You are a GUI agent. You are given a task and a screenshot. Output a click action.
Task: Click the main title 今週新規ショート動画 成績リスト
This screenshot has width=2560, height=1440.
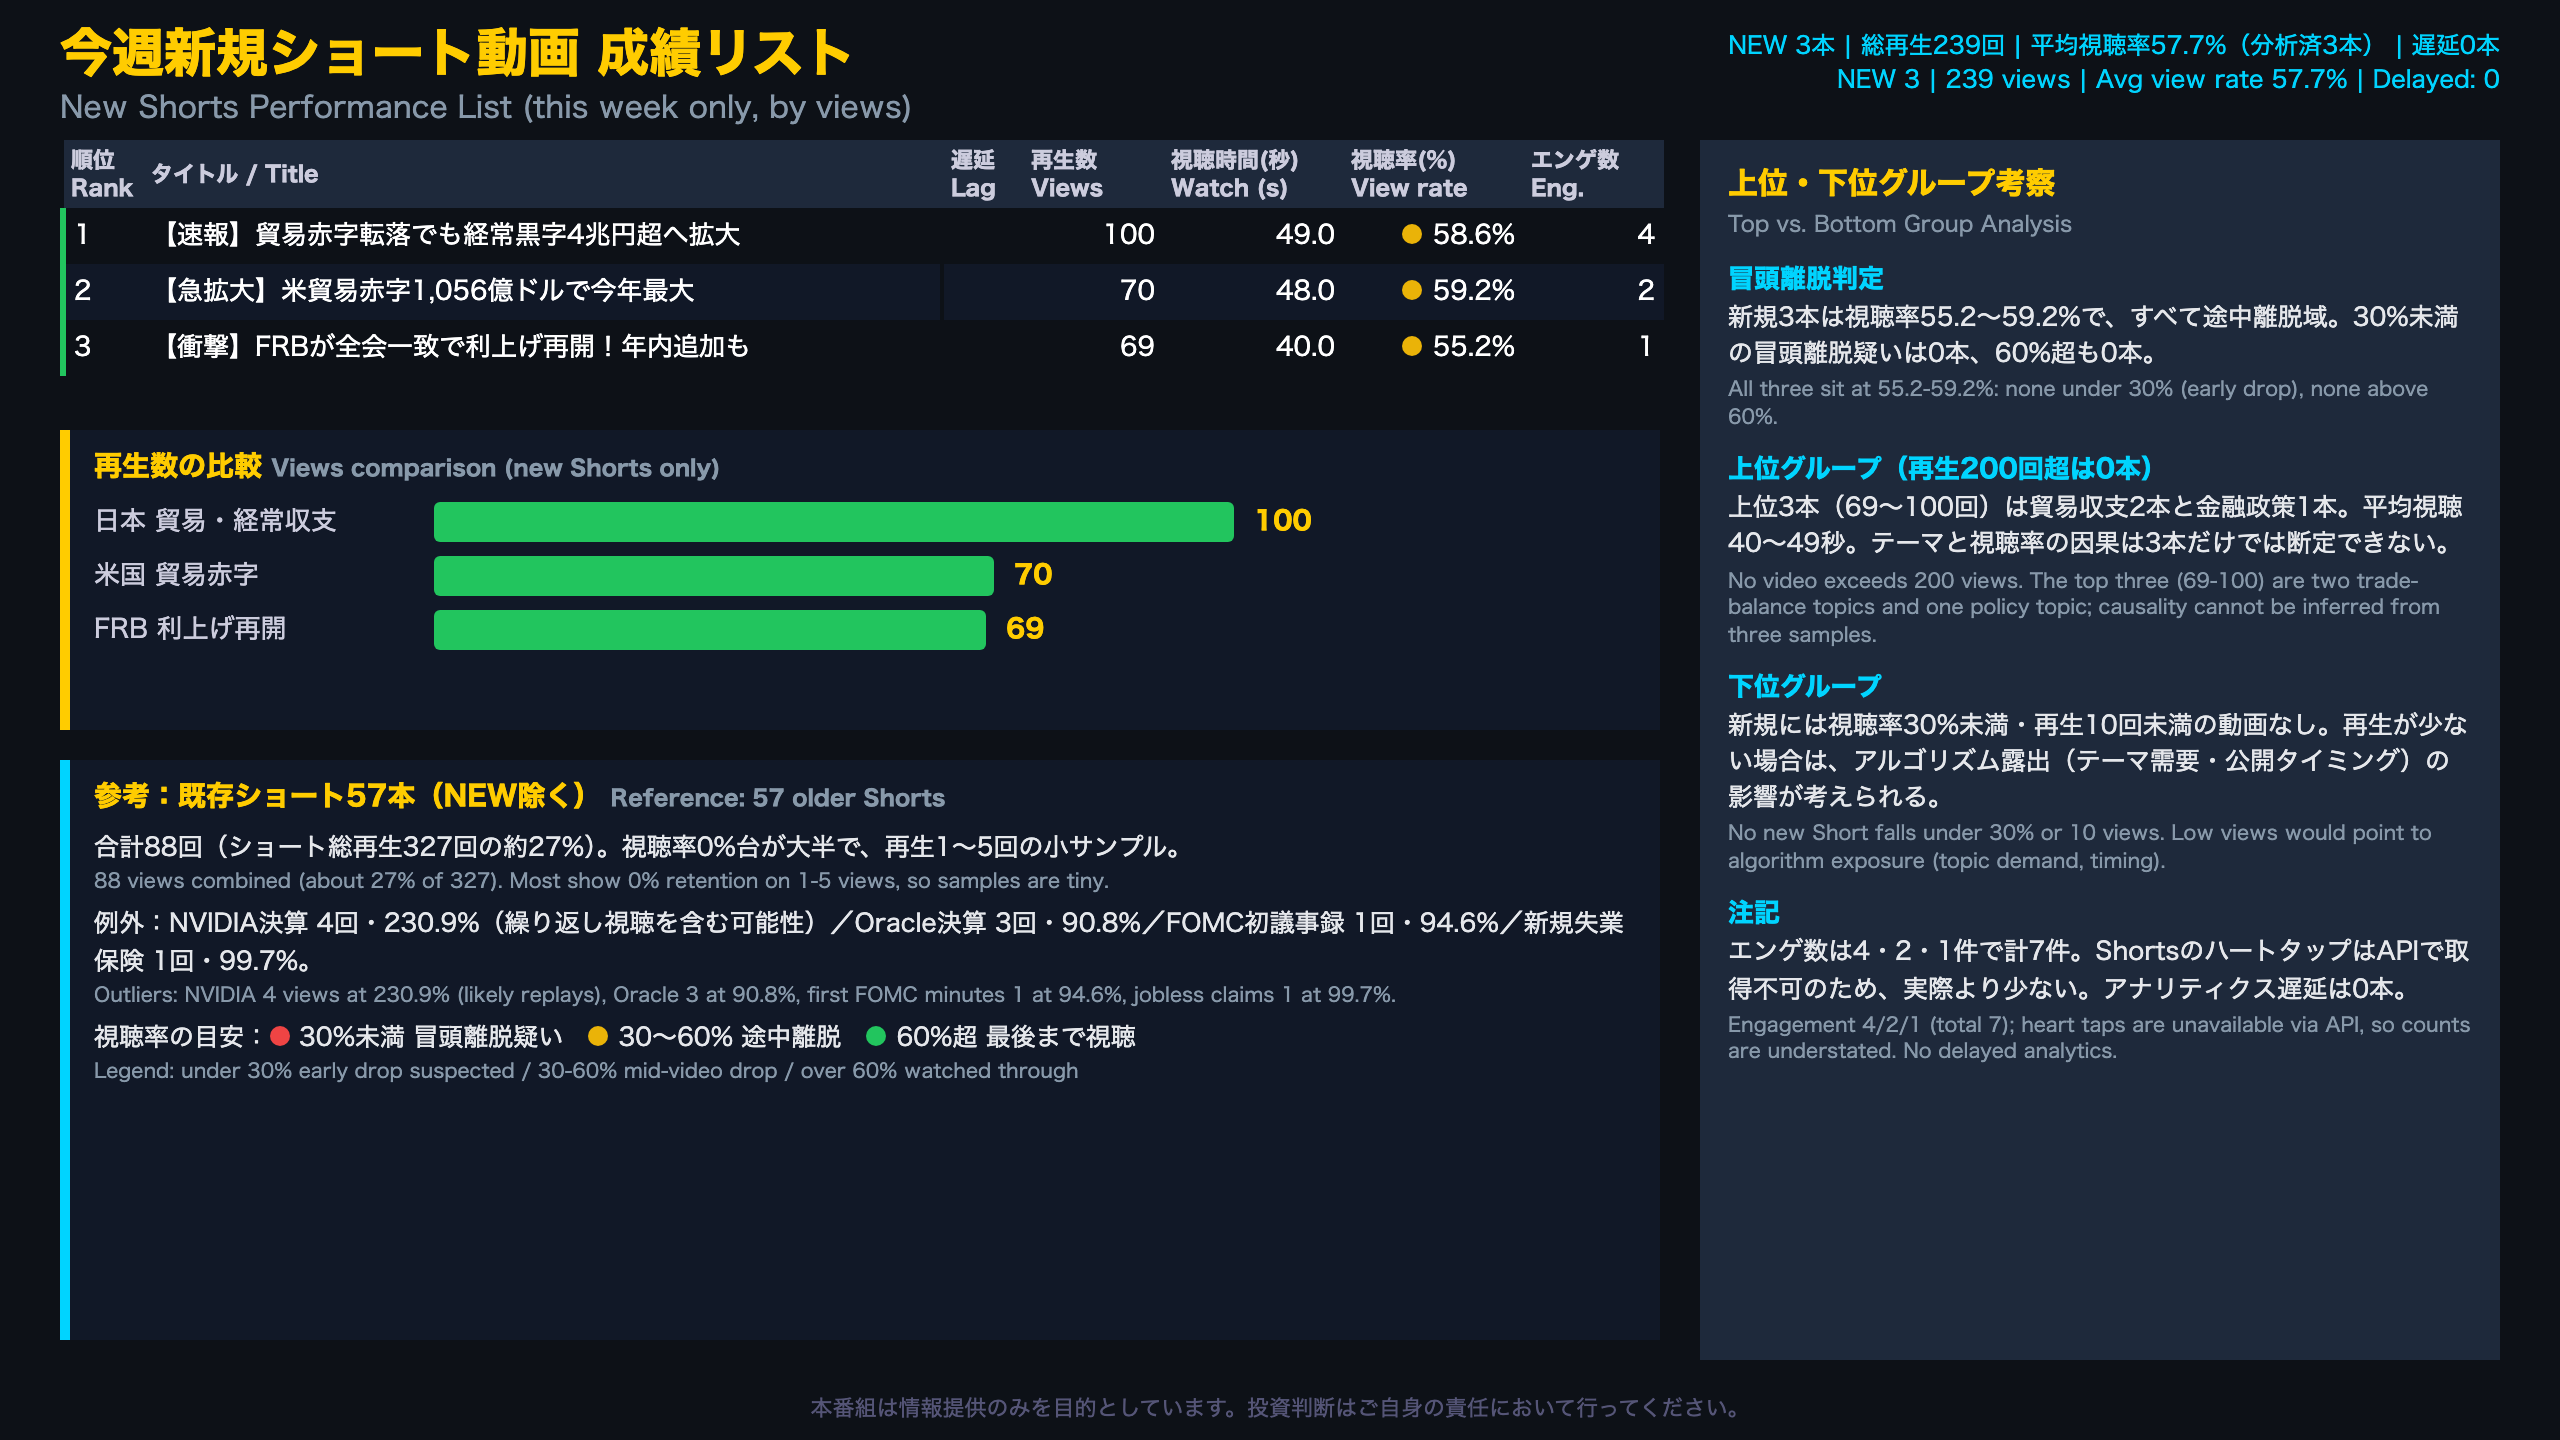point(455,52)
